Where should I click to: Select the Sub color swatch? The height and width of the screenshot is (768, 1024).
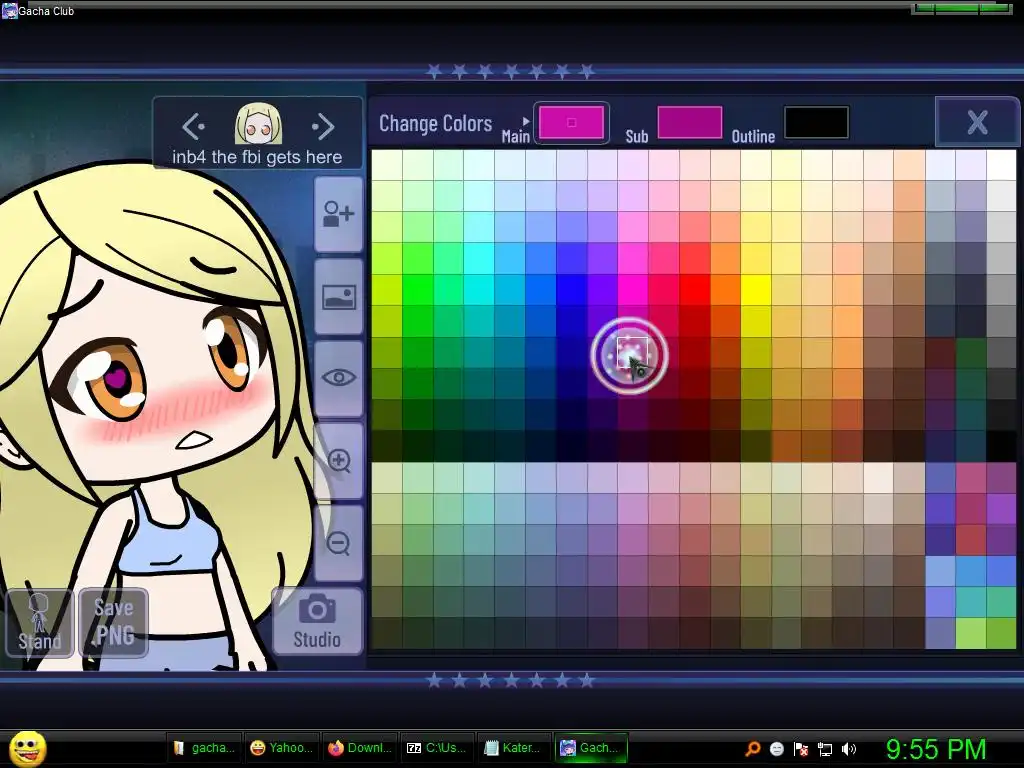(x=690, y=122)
